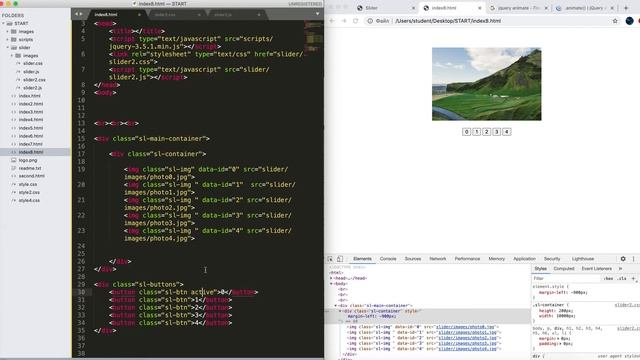Click slider button 3 on the page
The height and width of the screenshot is (360, 640).
497,132
